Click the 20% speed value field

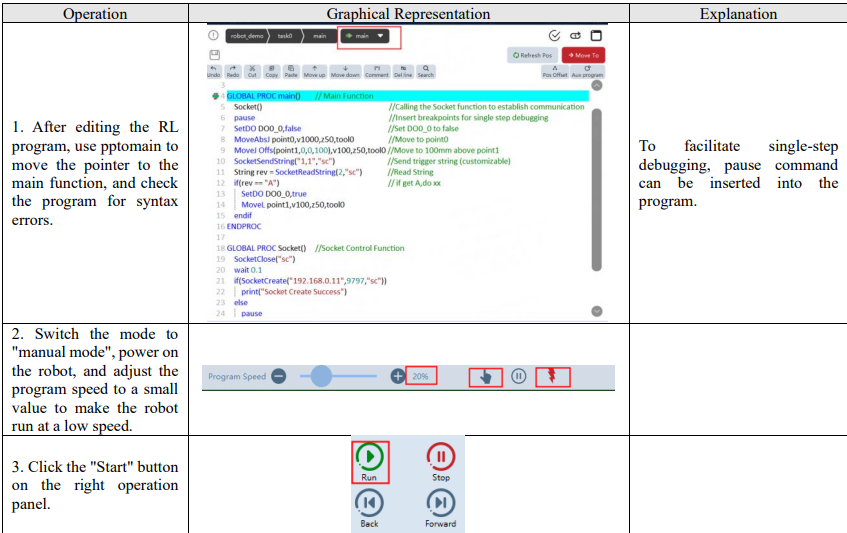421,376
